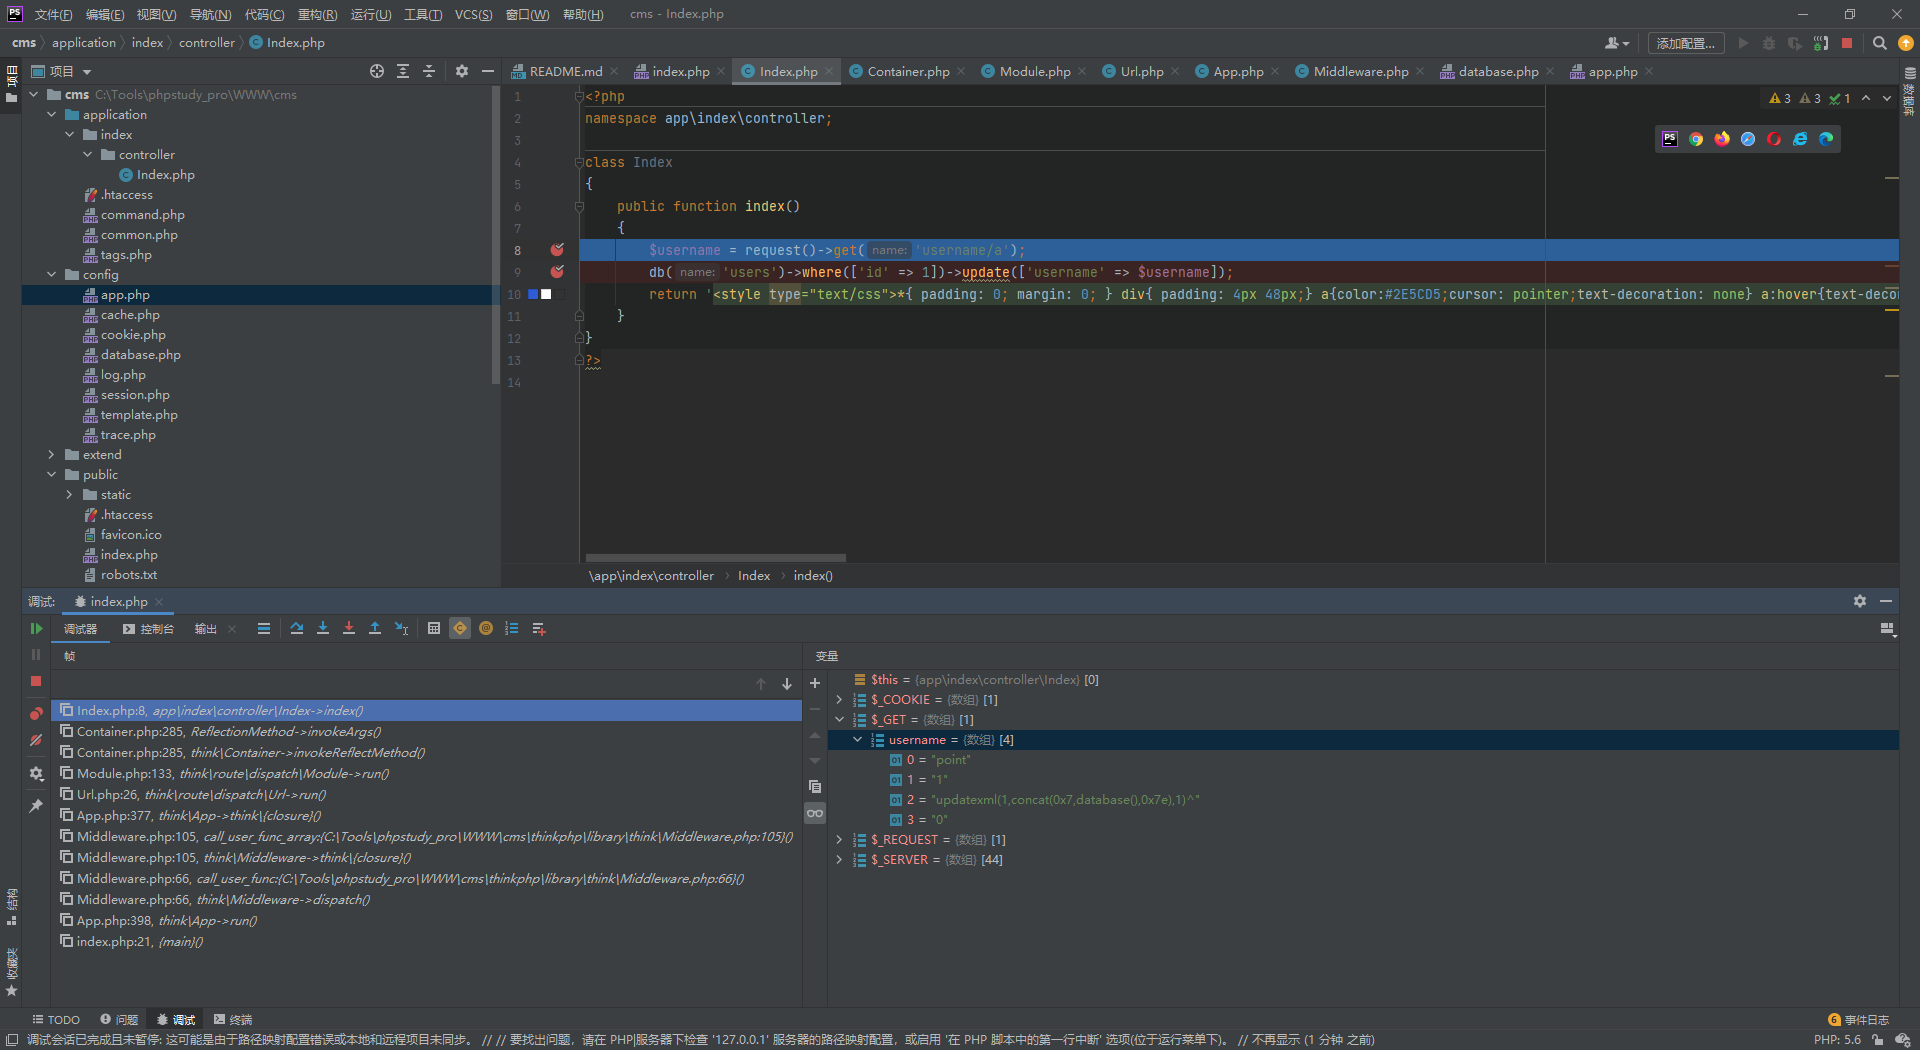Open Search Everywhere magnifier icon
This screenshot has height=1050, width=1920.
pos(1880,43)
